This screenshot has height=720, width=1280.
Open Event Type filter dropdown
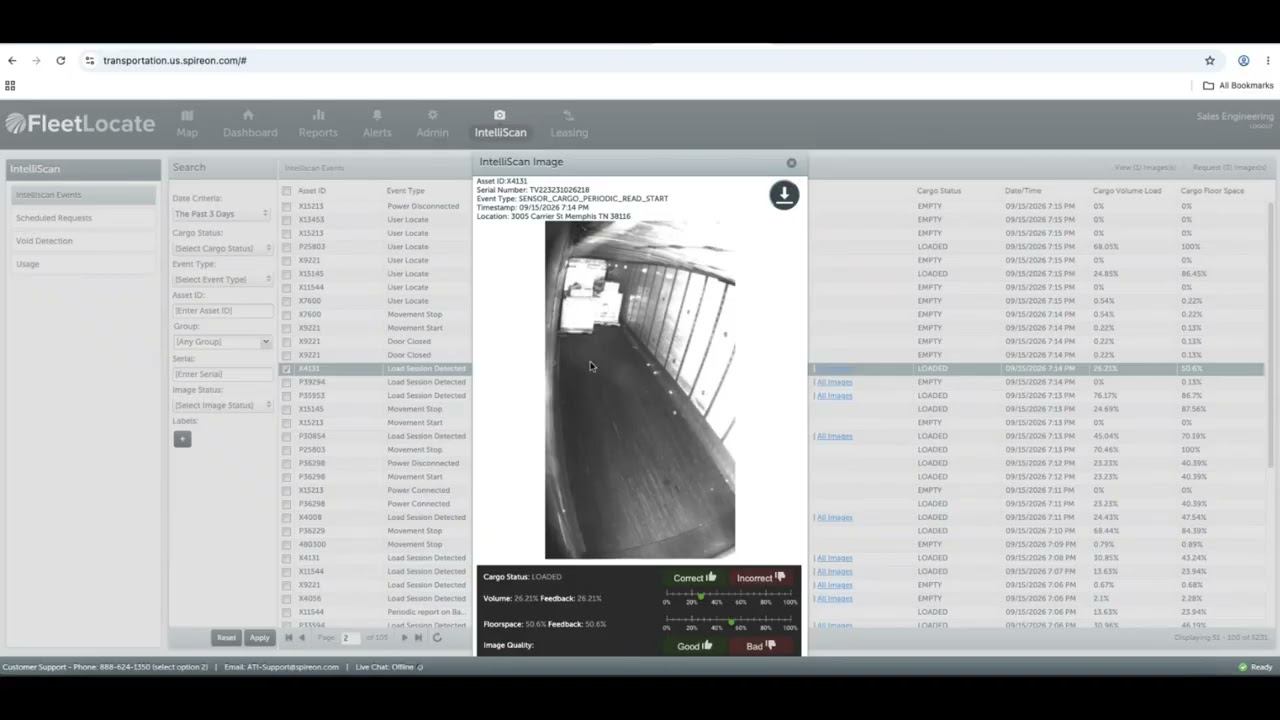(x=222, y=279)
